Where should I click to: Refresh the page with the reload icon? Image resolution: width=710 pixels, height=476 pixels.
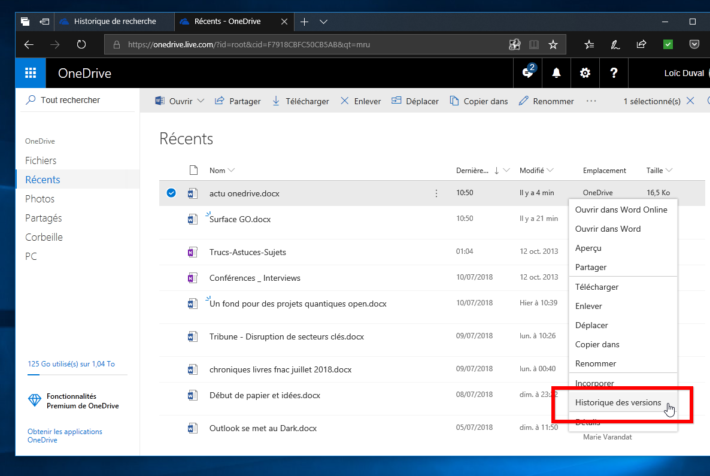tap(81, 44)
